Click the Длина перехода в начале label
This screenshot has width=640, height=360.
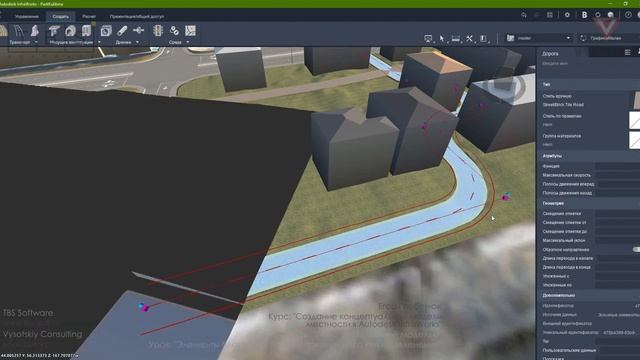(x=568, y=258)
